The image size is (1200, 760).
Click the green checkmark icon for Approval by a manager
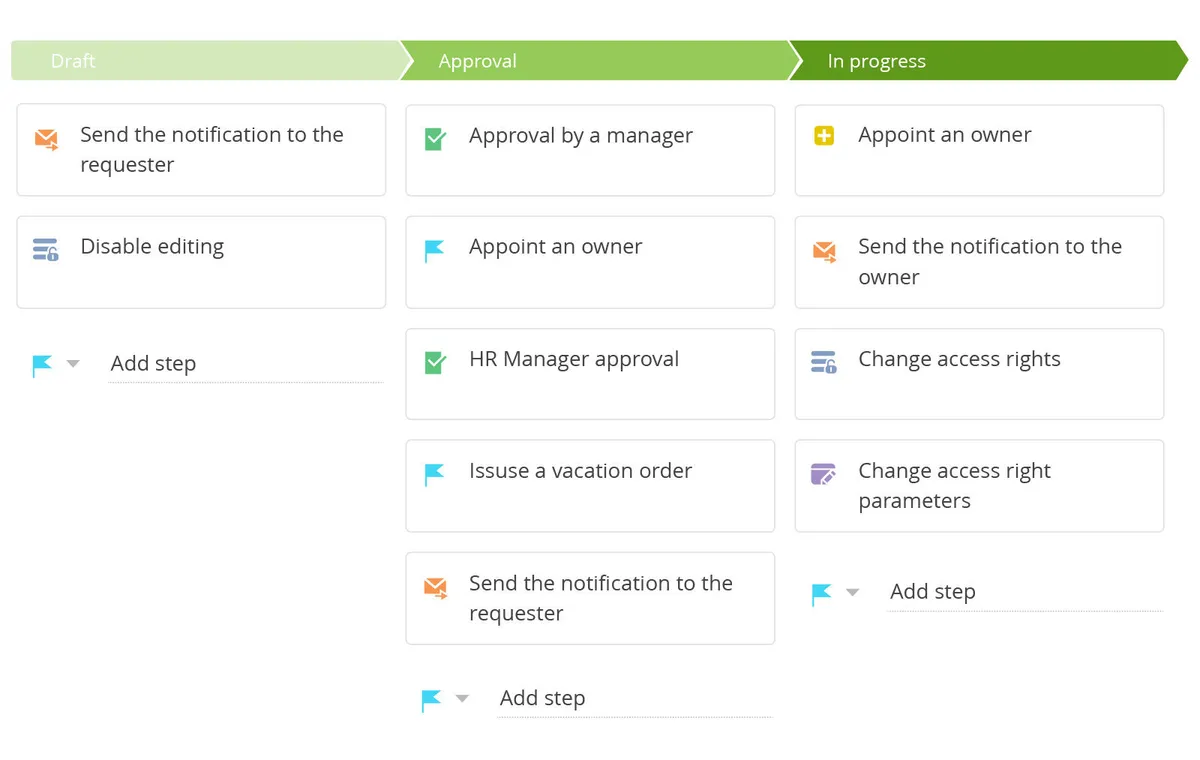tap(435, 139)
